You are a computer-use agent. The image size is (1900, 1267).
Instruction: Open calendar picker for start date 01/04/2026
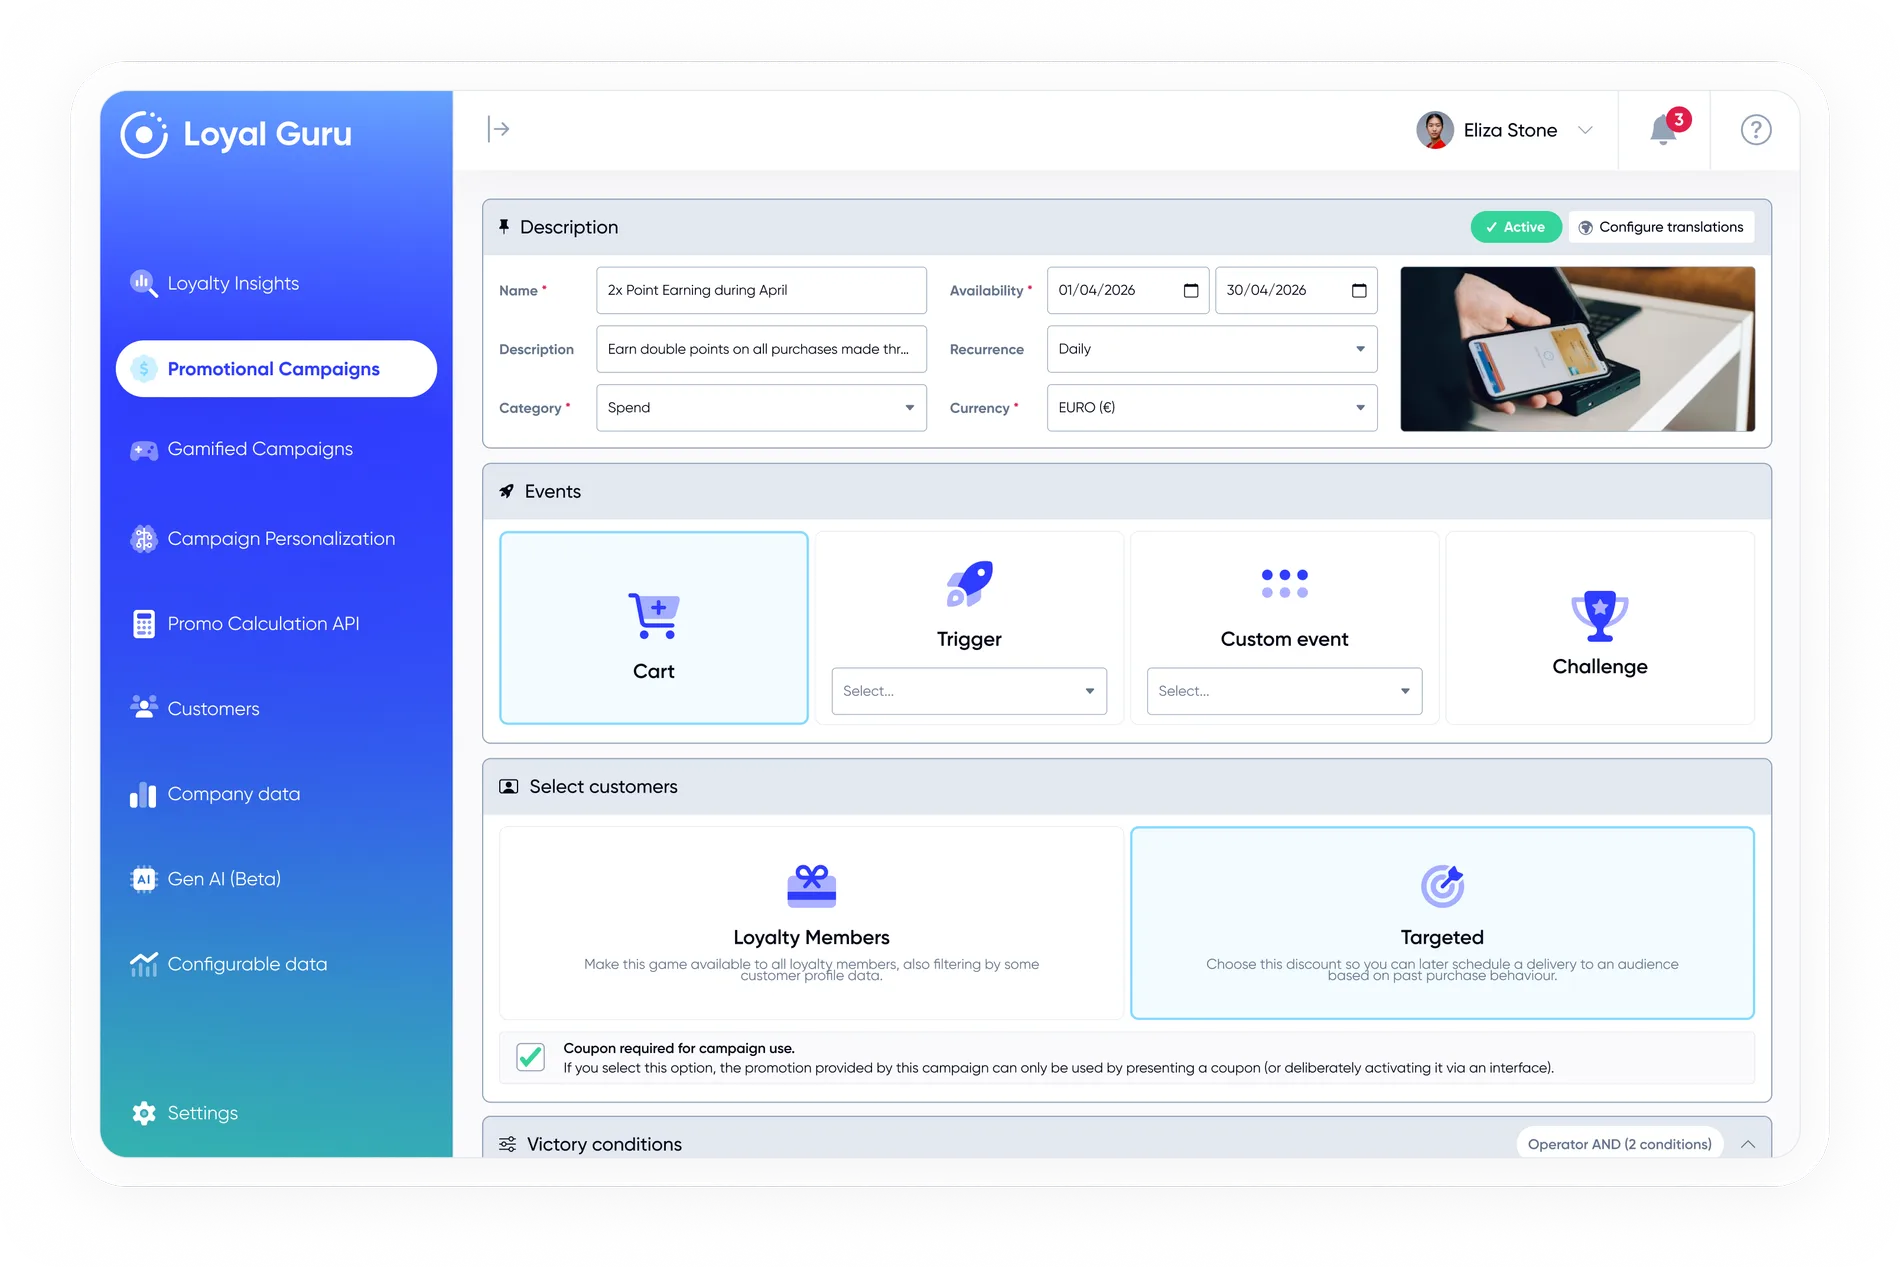click(1190, 291)
